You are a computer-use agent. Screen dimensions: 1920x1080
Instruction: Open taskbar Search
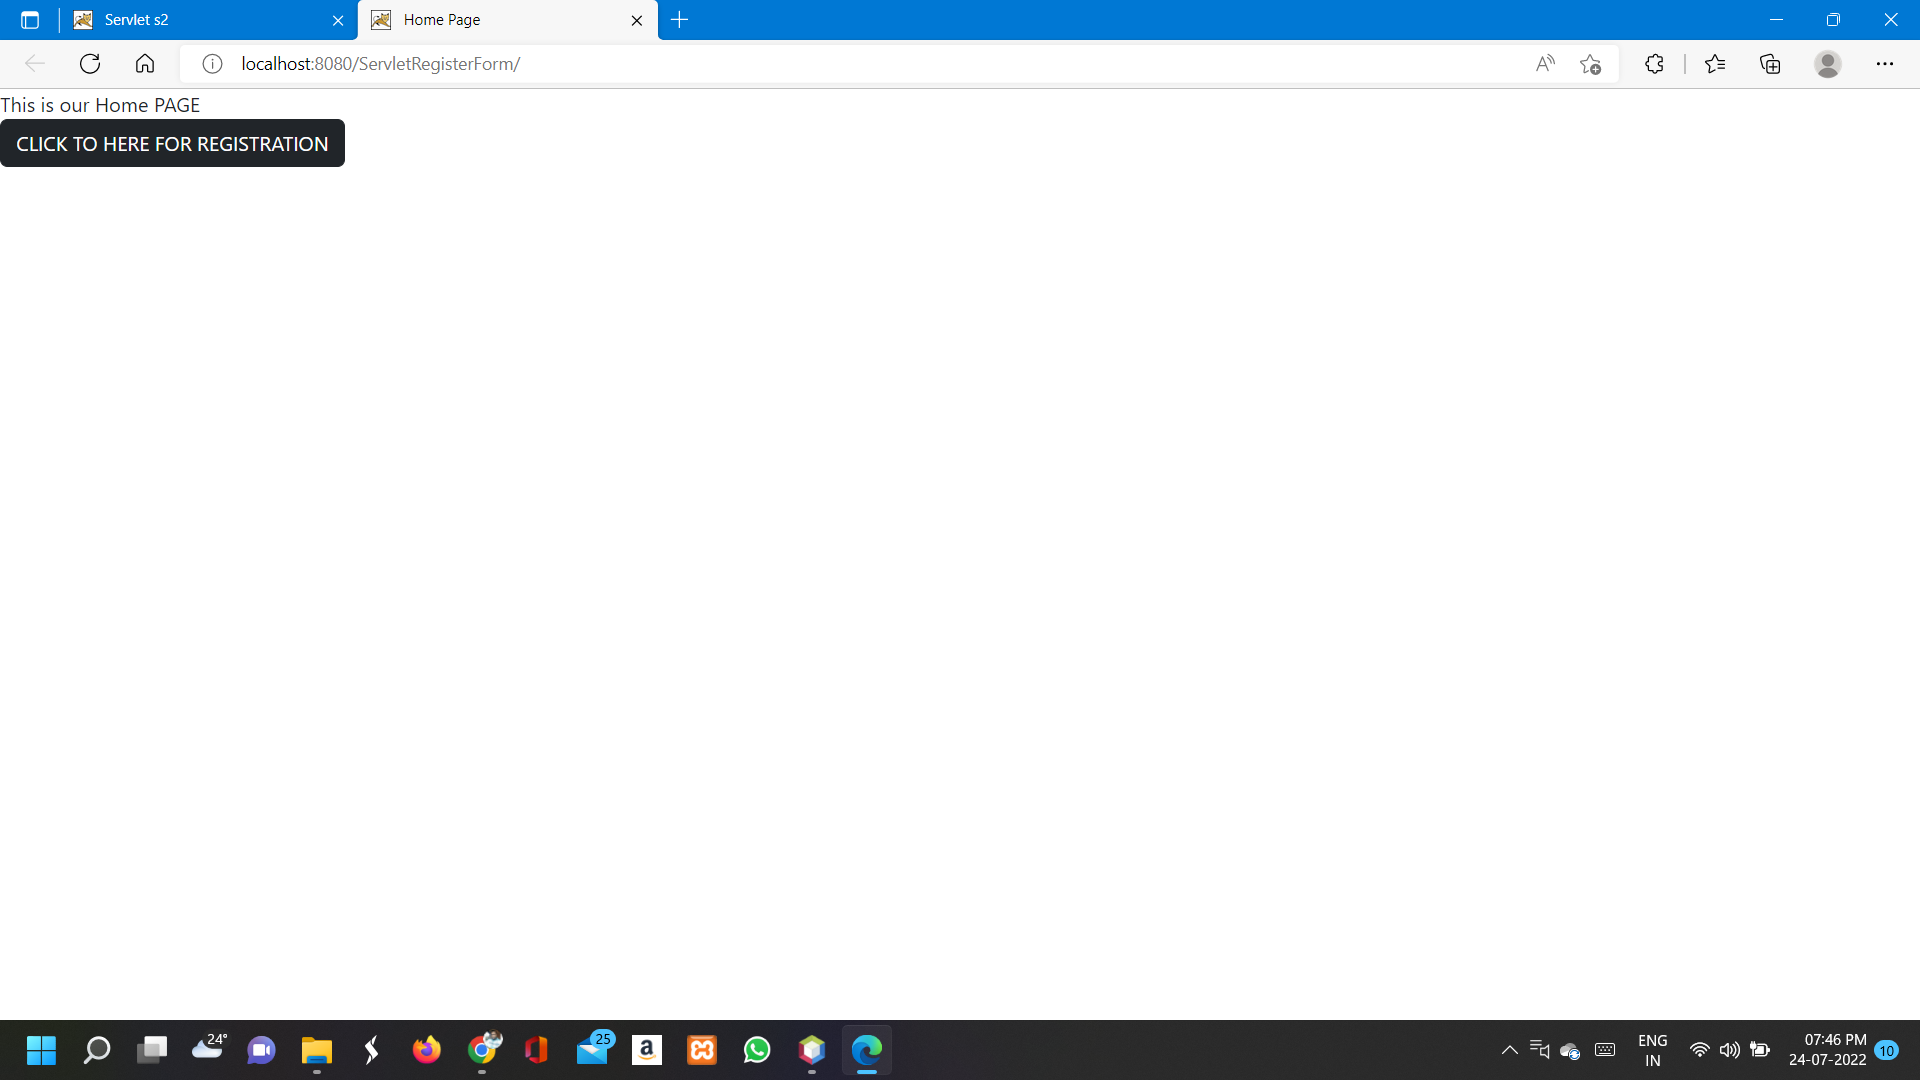pos(97,1050)
